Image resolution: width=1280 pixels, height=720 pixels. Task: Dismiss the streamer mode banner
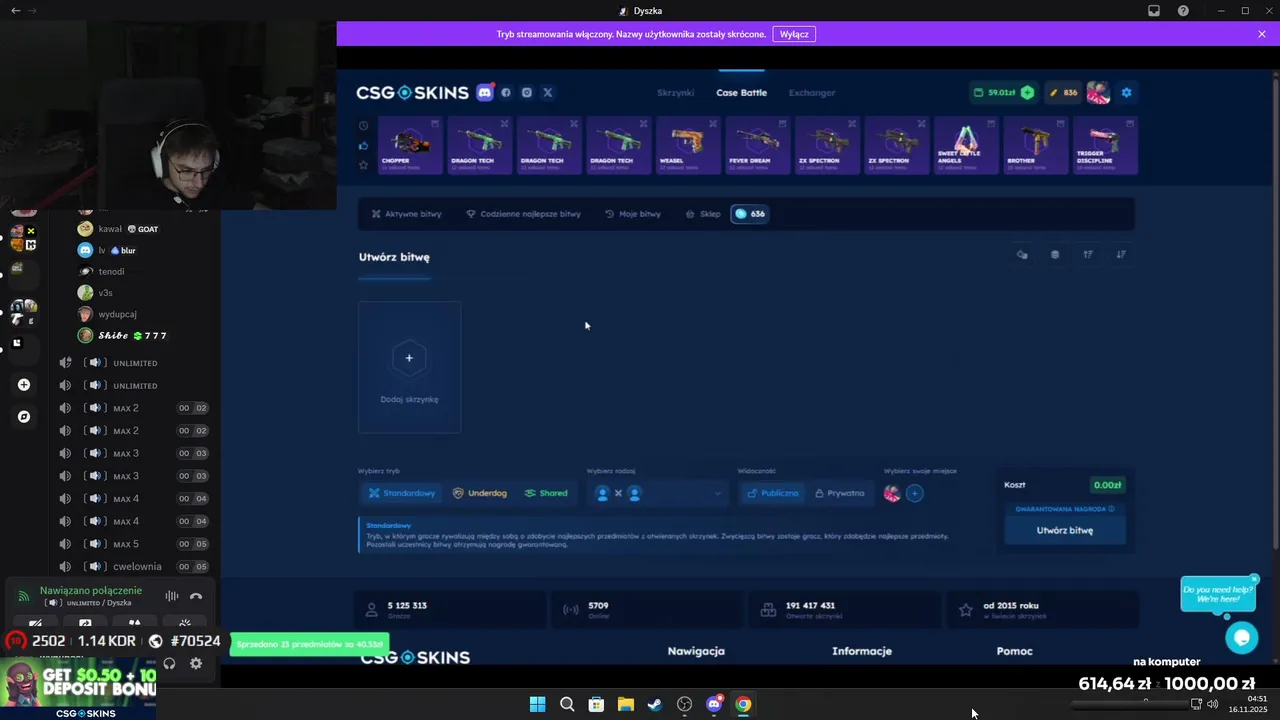tap(1262, 34)
